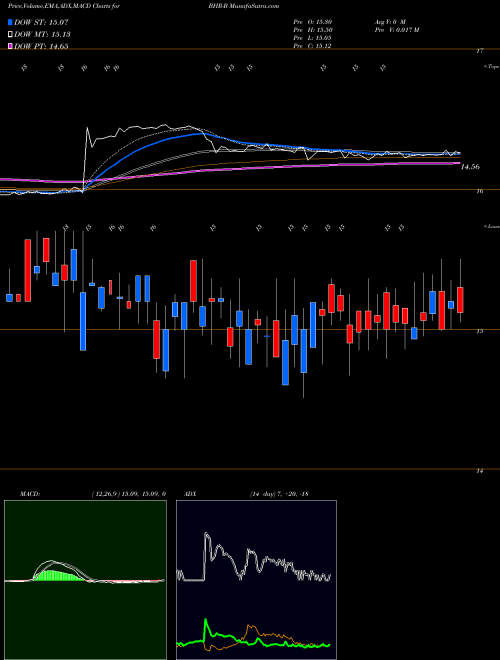Click the blue DOW ST legend swatch
The width and height of the screenshot is (500, 660).
[x=11, y=22]
